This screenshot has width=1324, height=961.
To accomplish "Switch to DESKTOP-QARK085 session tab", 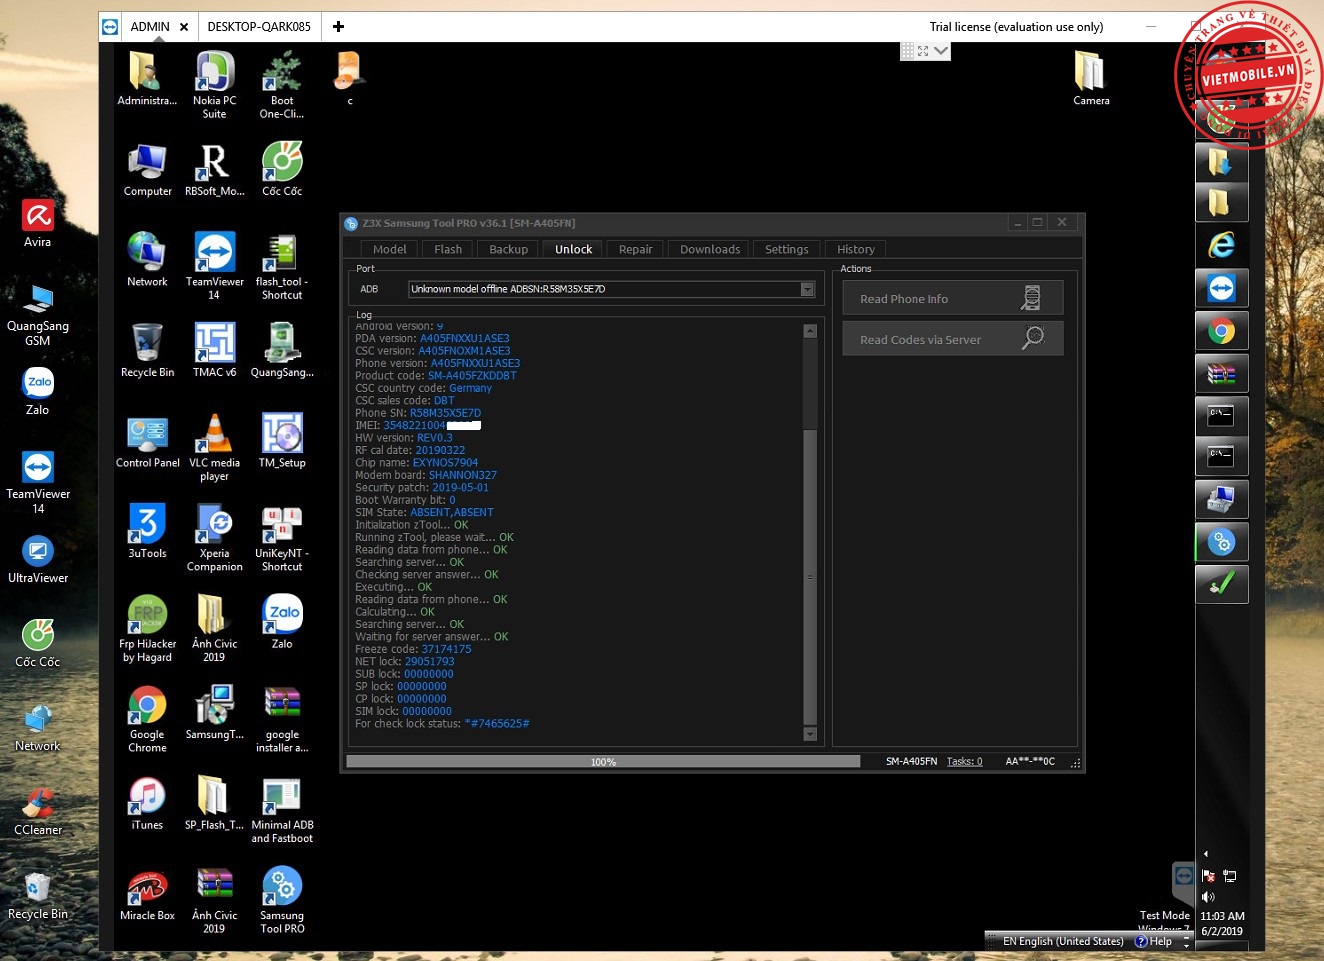I will tap(259, 27).
